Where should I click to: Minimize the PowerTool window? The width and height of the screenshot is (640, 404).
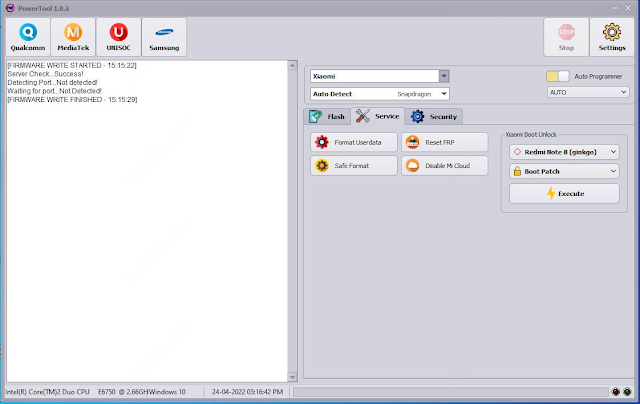click(x=615, y=8)
